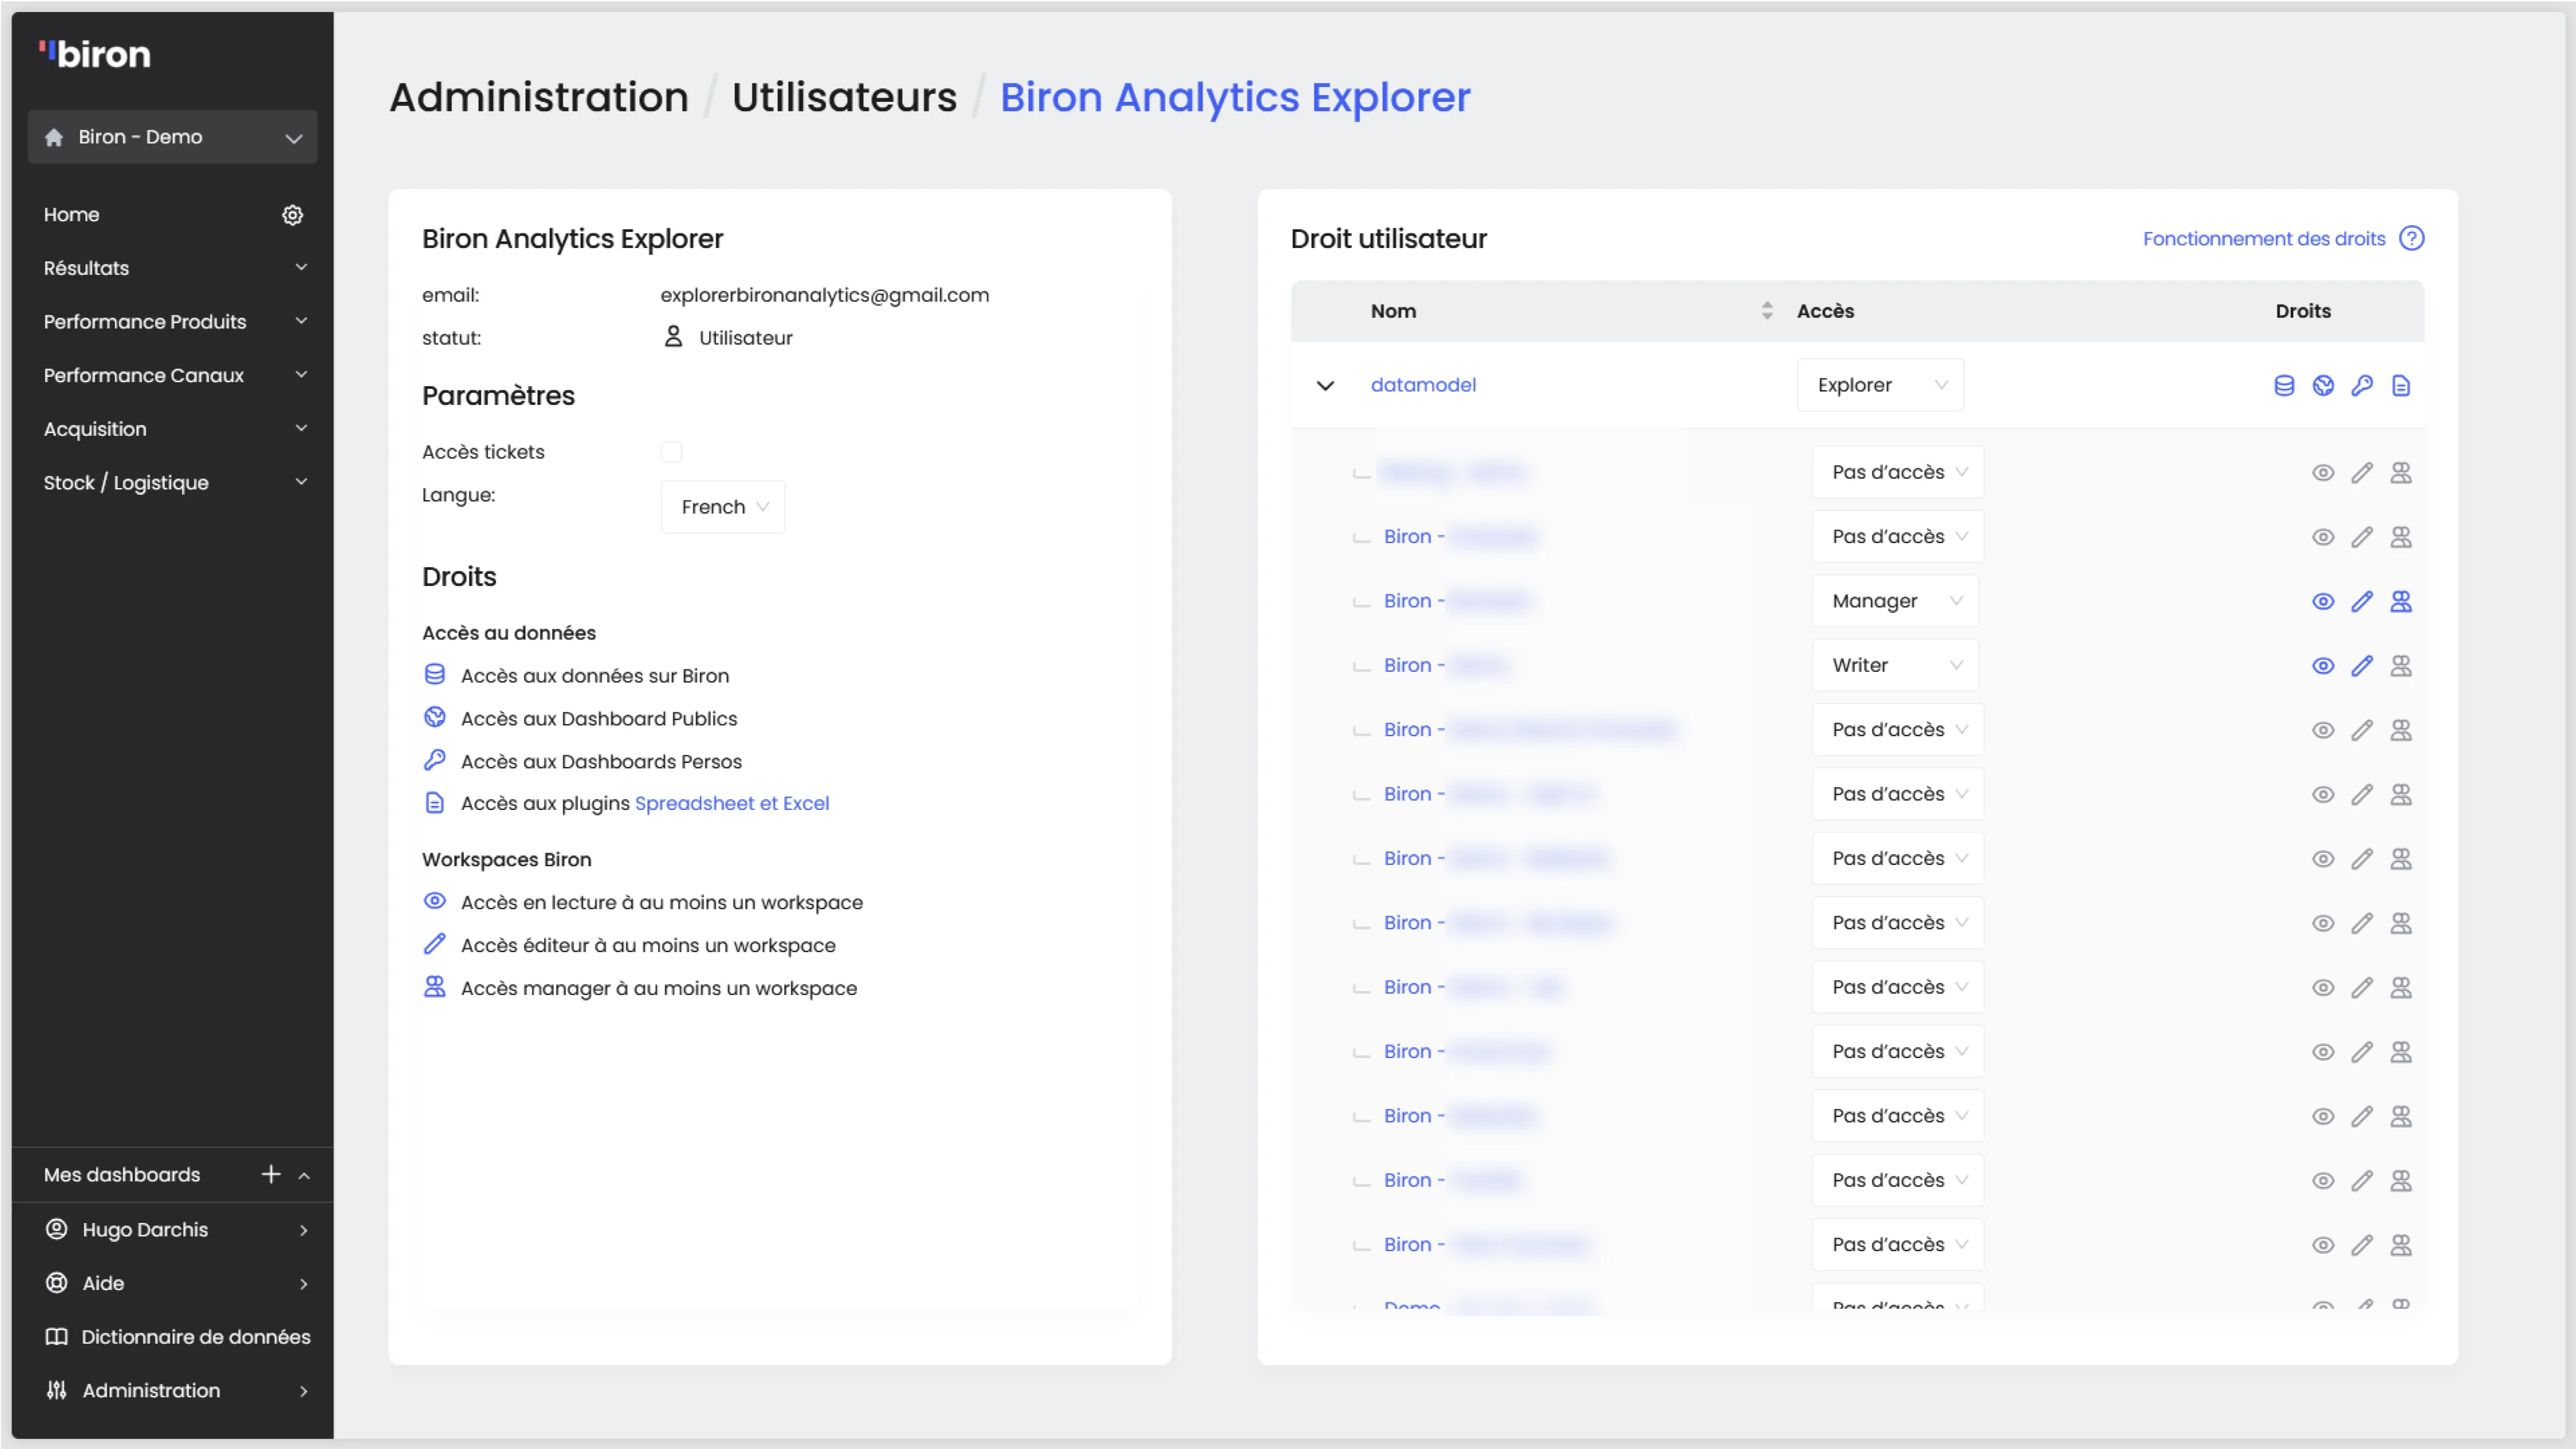Open Hugo Darchis user menu
Image resolution: width=2576 pixels, height=1449 pixels.
[x=173, y=1229]
